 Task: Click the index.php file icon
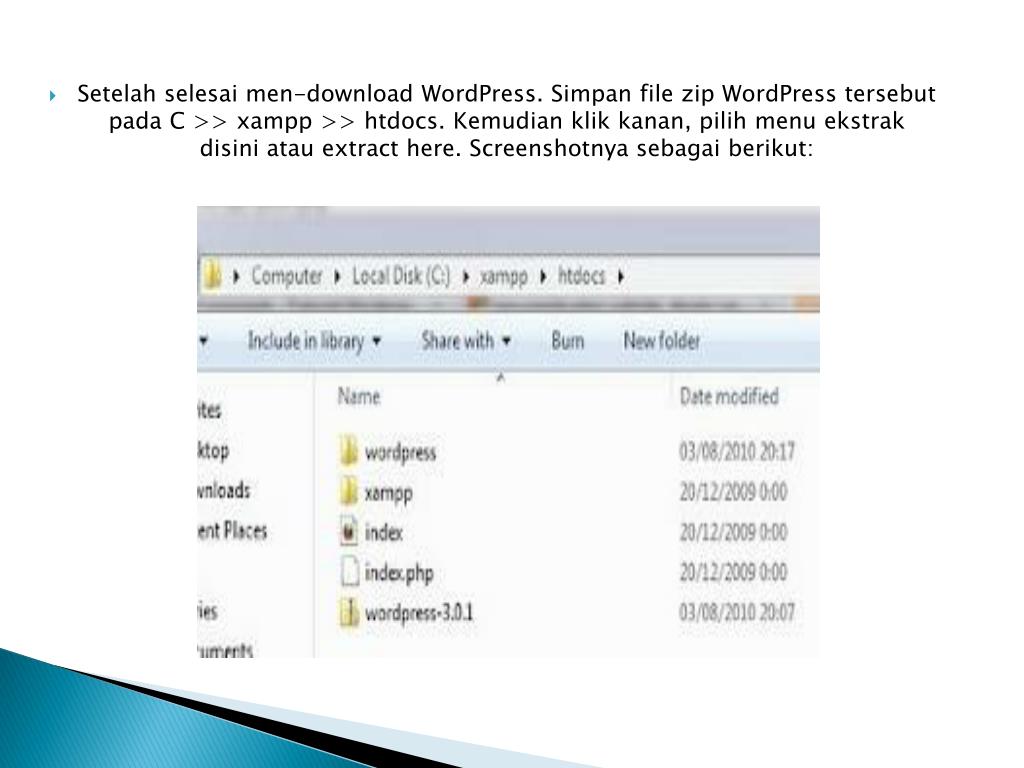[x=350, y=571]
